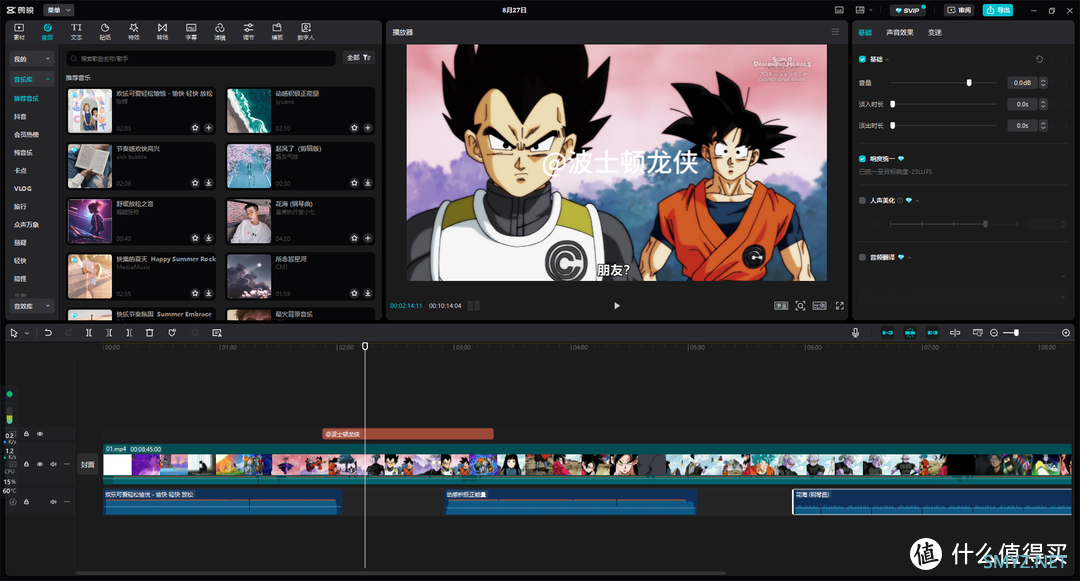Viewport: 1080px width, 581px height.
Task: Open the 特效 effects panel
Action: (x=134, y=32)
